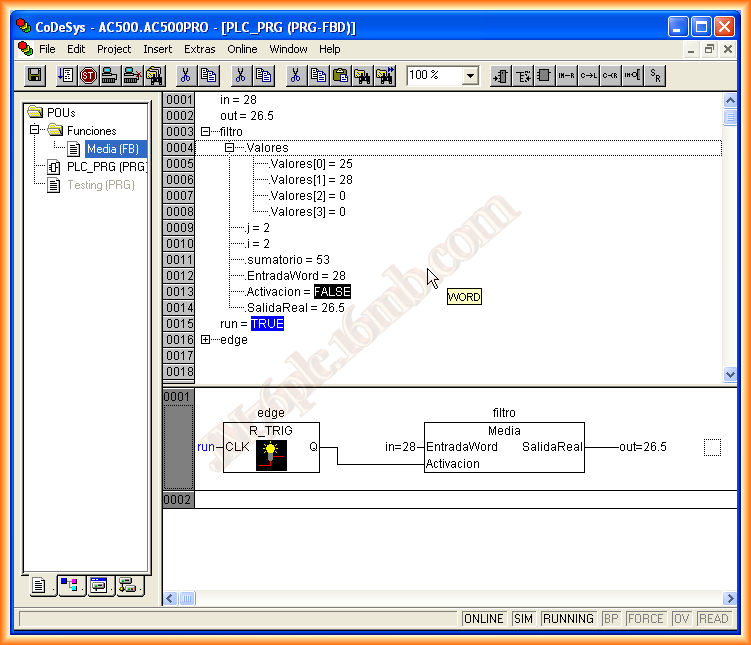The height and width of the screenshot is (645, 751).
Task: Toggle the run variable's TRUE value
Action: tap(267, 324)
